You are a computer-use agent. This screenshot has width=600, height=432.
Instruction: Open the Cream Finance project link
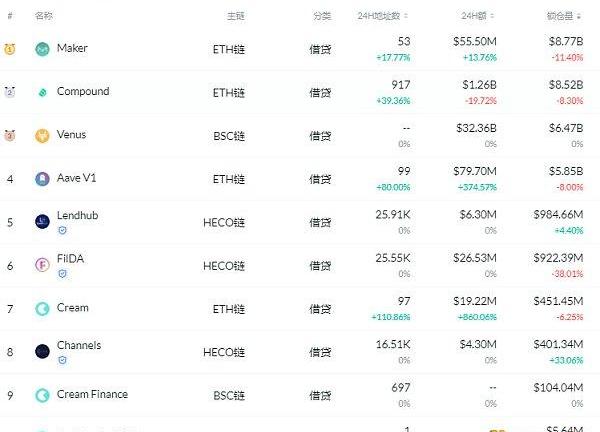[x=92, y=395]
